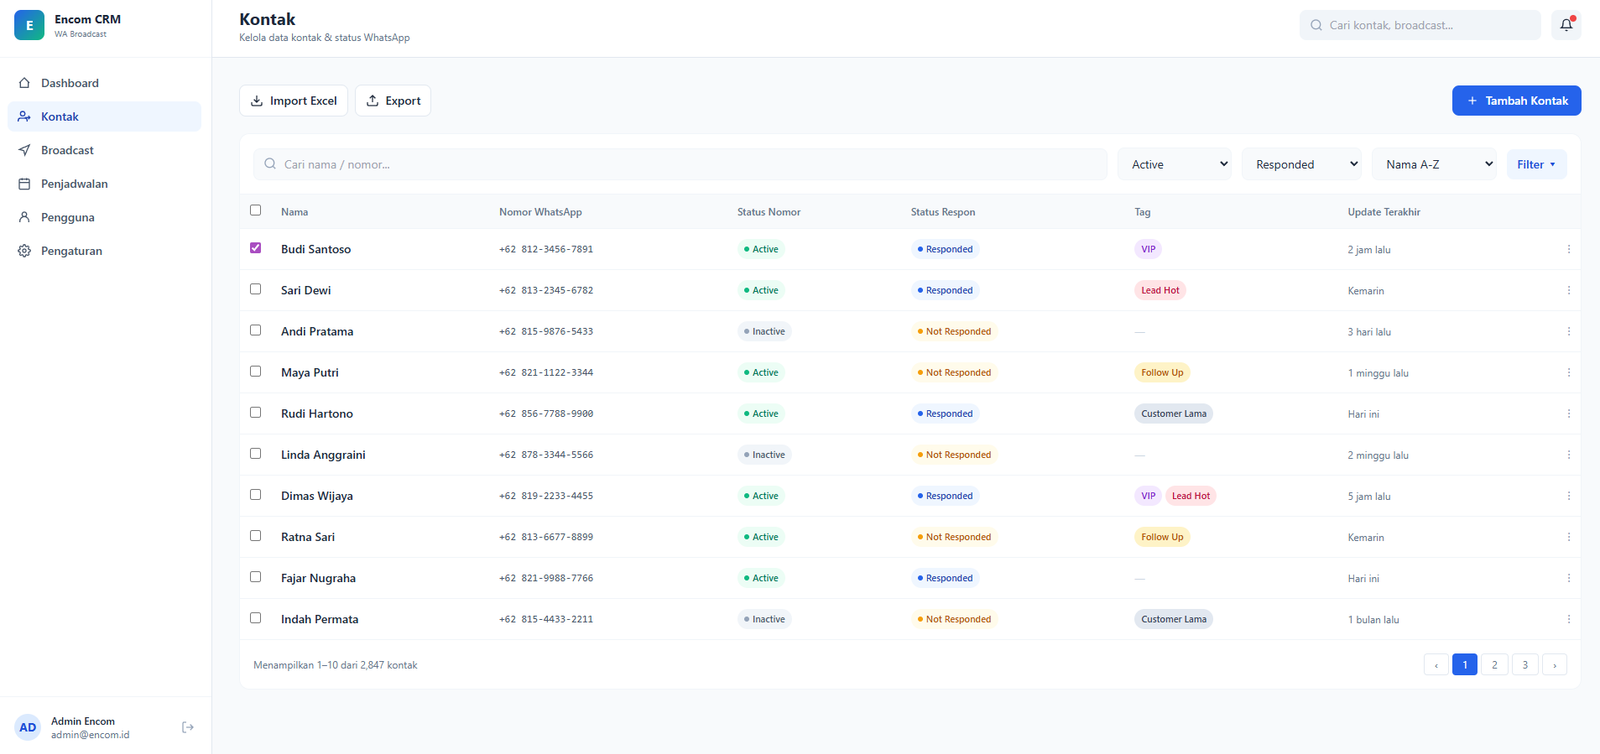Click Customer Lama tag on Indah Permata

click(x=1173, y=619)
